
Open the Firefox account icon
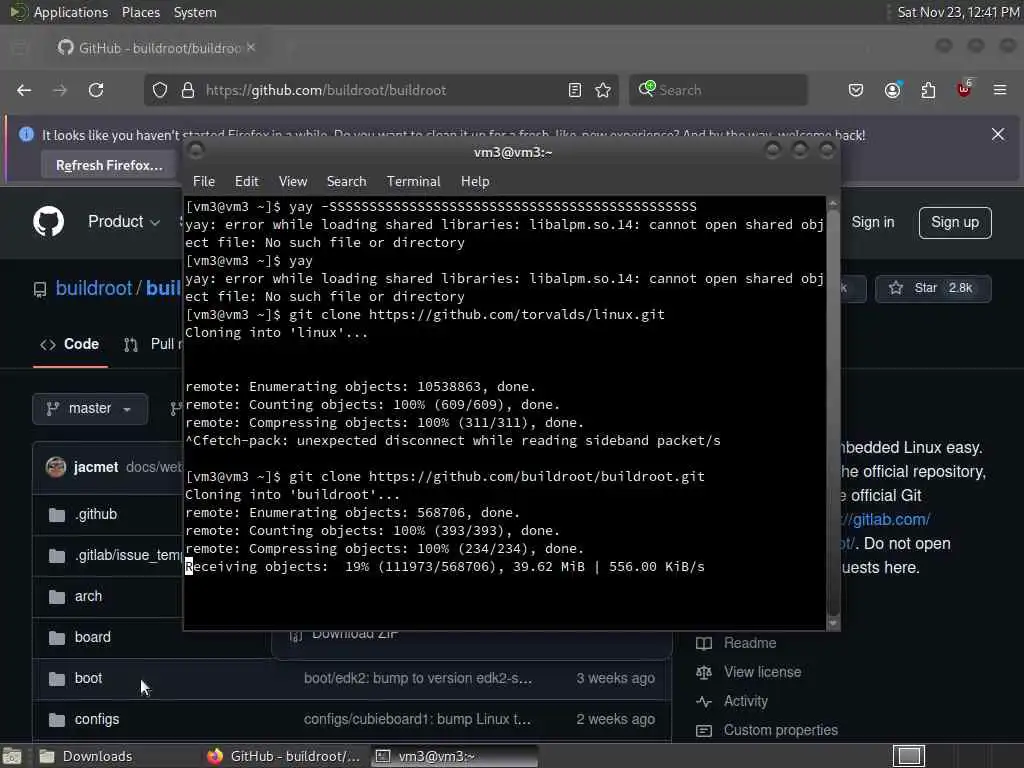tap(892, 90)
